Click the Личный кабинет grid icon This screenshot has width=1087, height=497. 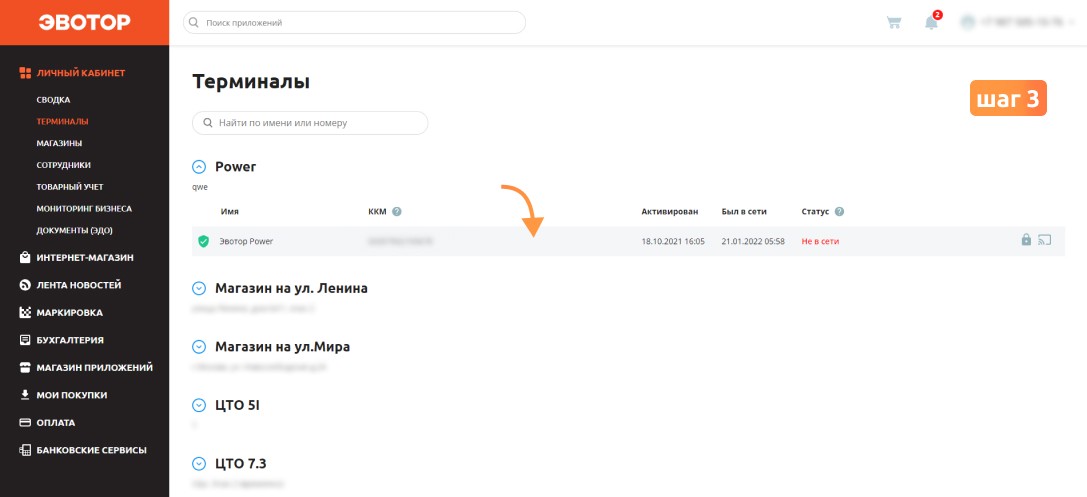(25, 73)
